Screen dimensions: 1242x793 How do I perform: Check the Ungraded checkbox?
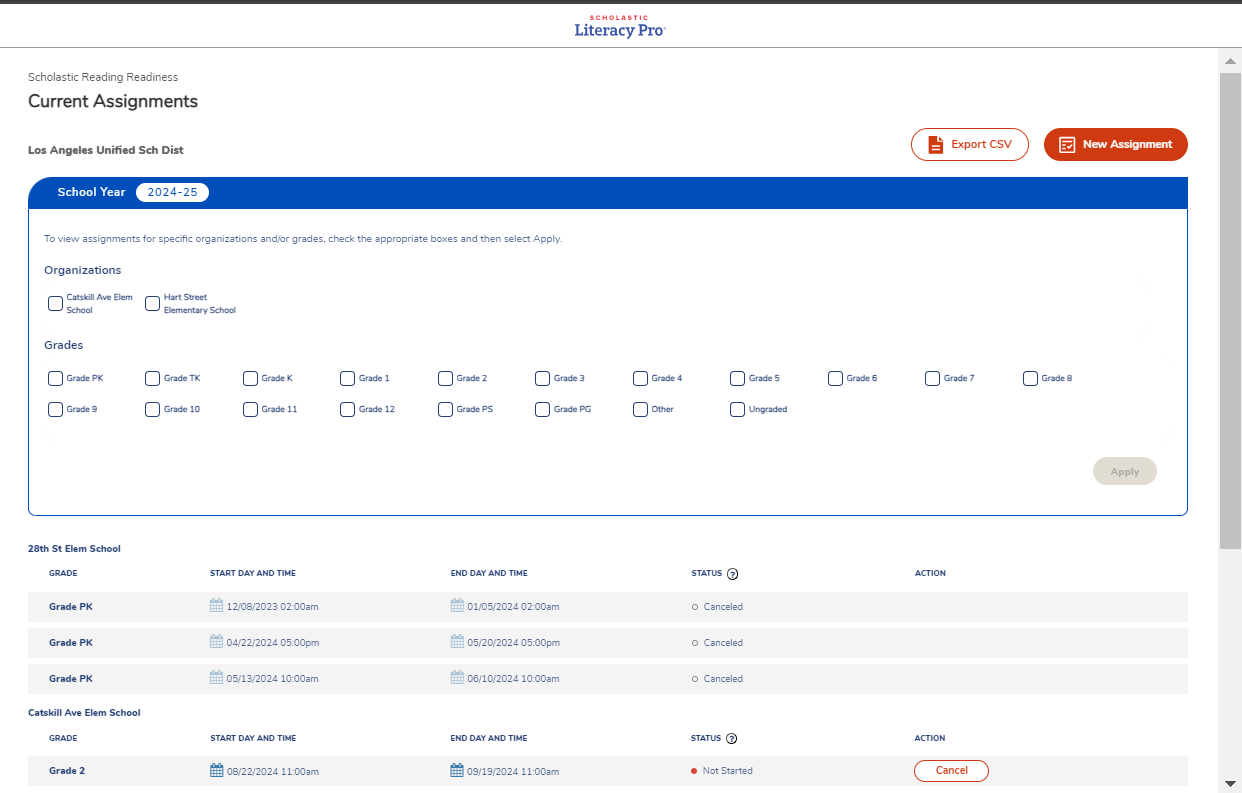pyautogui.click(x=735, y=409)
